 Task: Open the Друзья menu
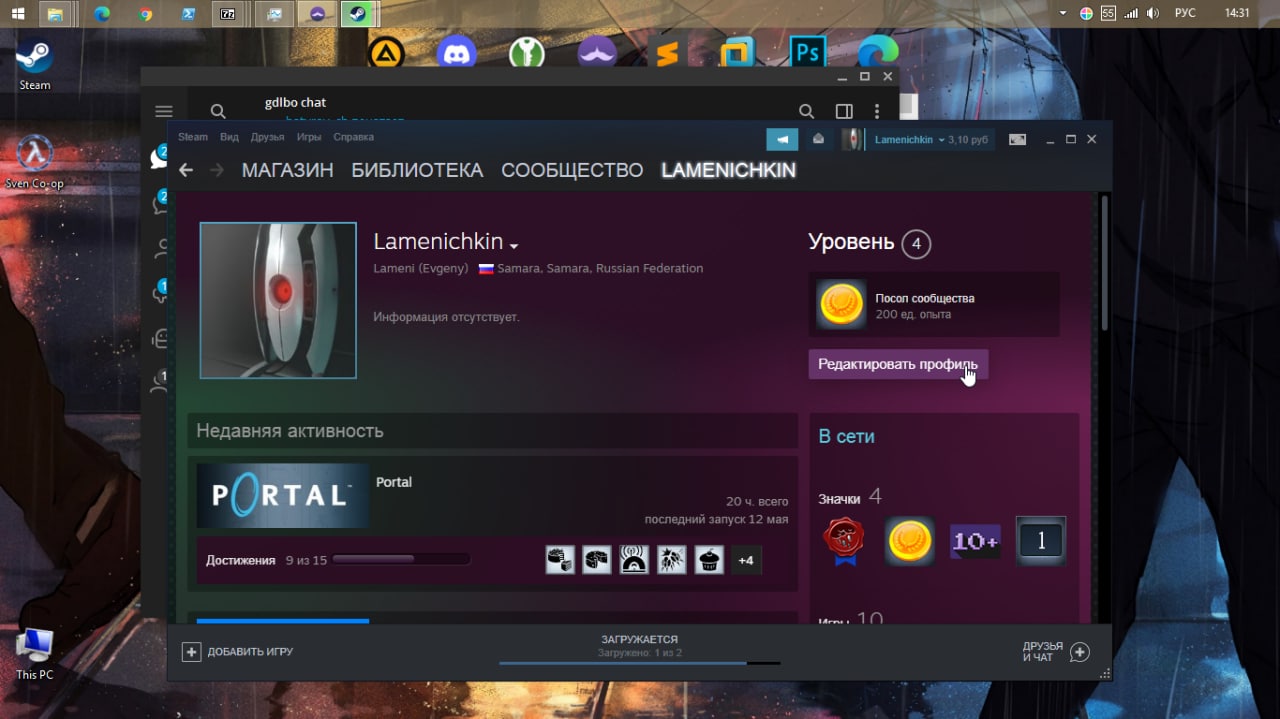tap(267, 137)
